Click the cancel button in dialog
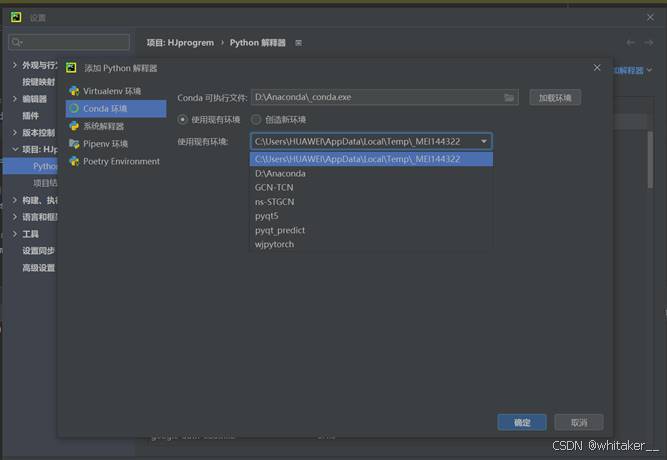 579,422
